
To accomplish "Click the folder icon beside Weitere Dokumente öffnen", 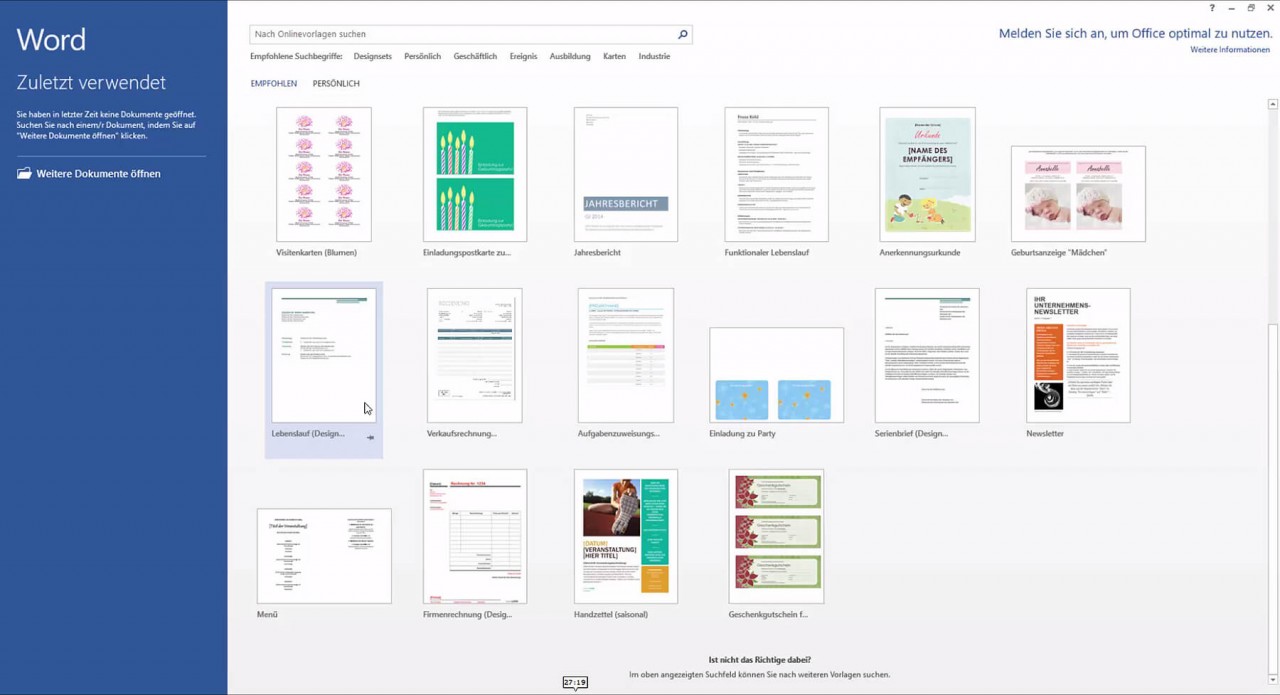I will 23,172.
